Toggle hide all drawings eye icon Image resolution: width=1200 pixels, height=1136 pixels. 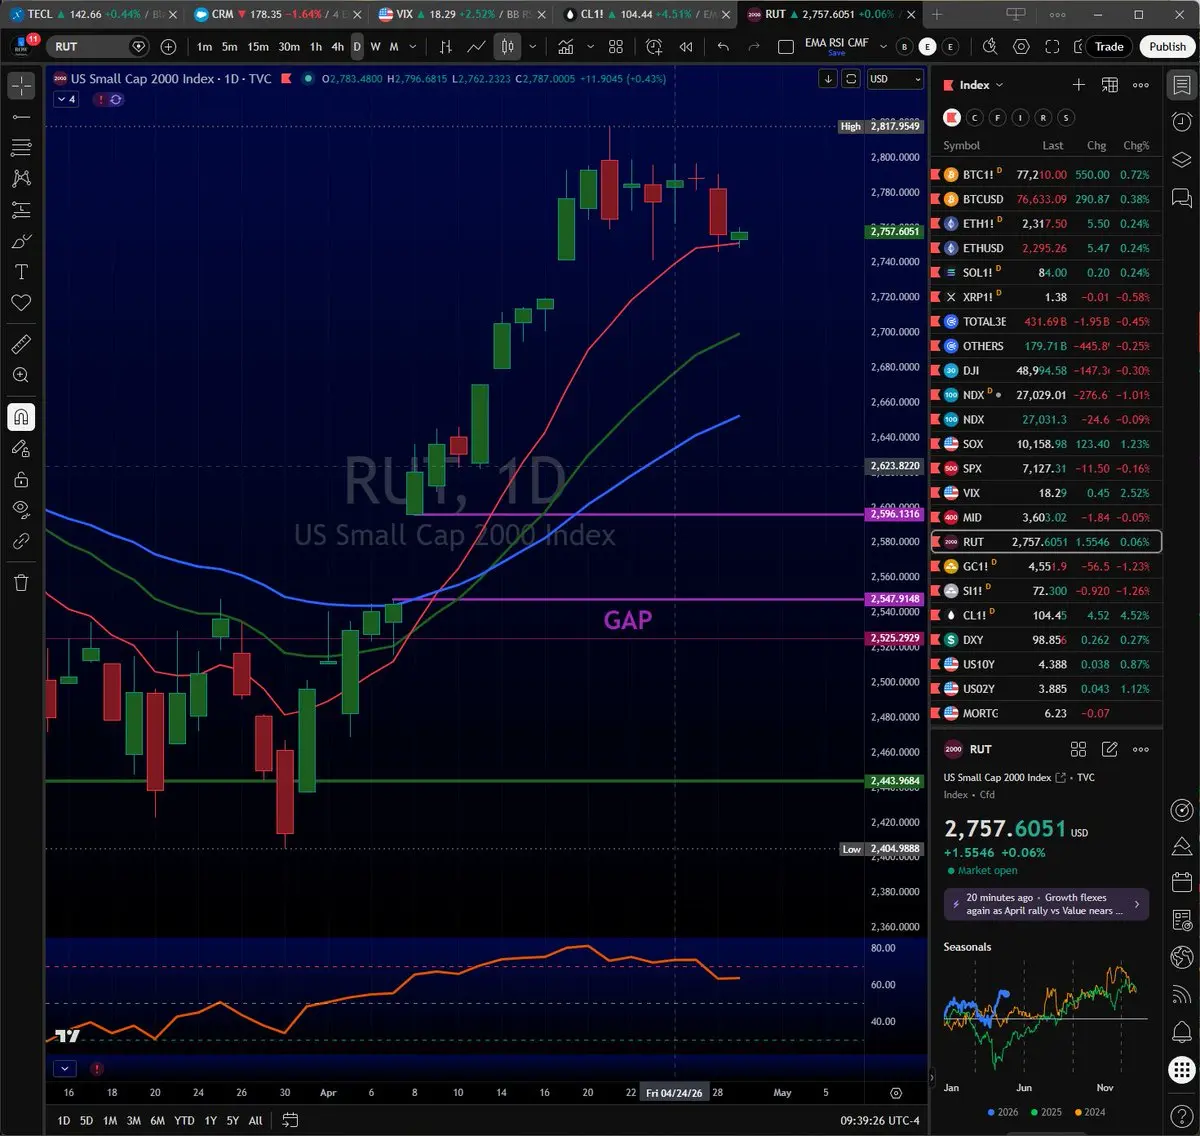tap(21, 510)
